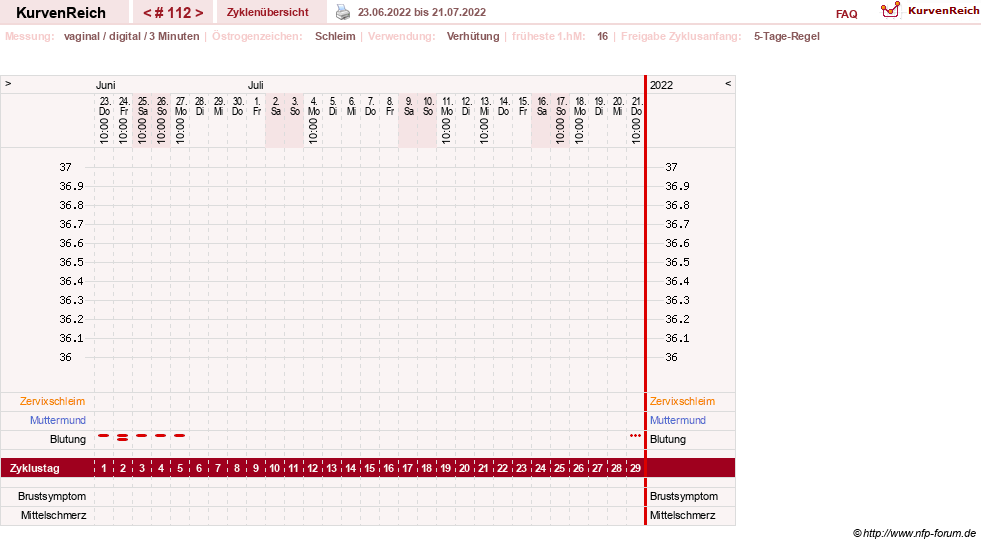Click the vaginal / digital / 3 Minuten setting
The image size is (981, 545).
coord(131,36)
